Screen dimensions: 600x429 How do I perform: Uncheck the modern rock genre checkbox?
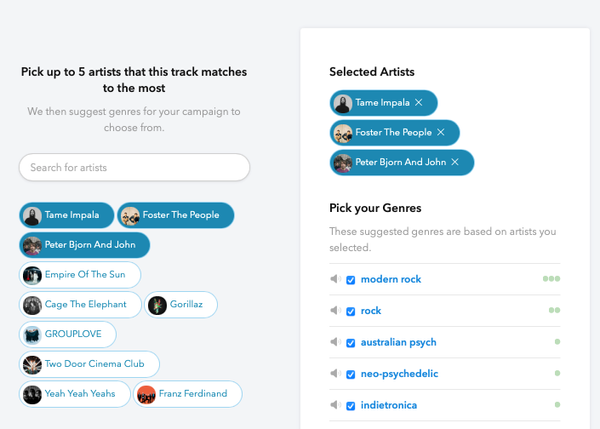coord(351,280)
